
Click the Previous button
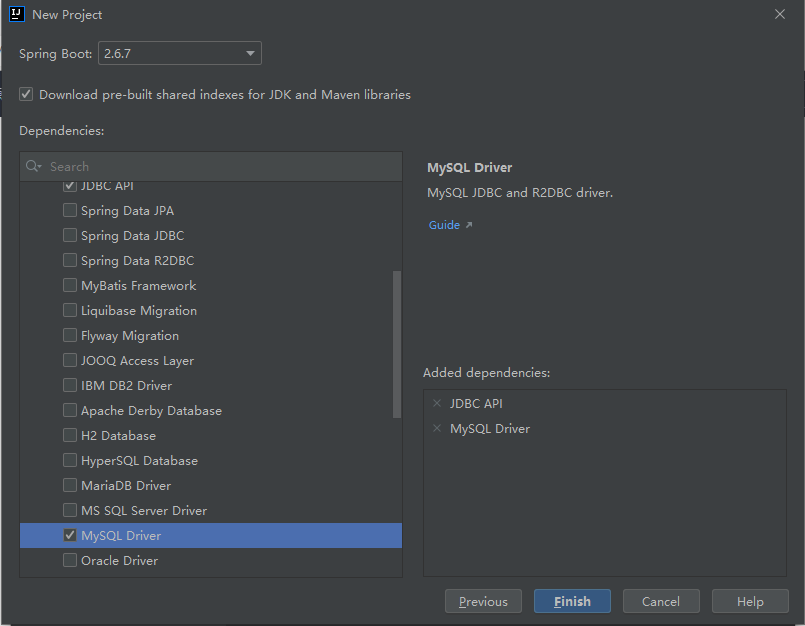click(x=483, y=601)
